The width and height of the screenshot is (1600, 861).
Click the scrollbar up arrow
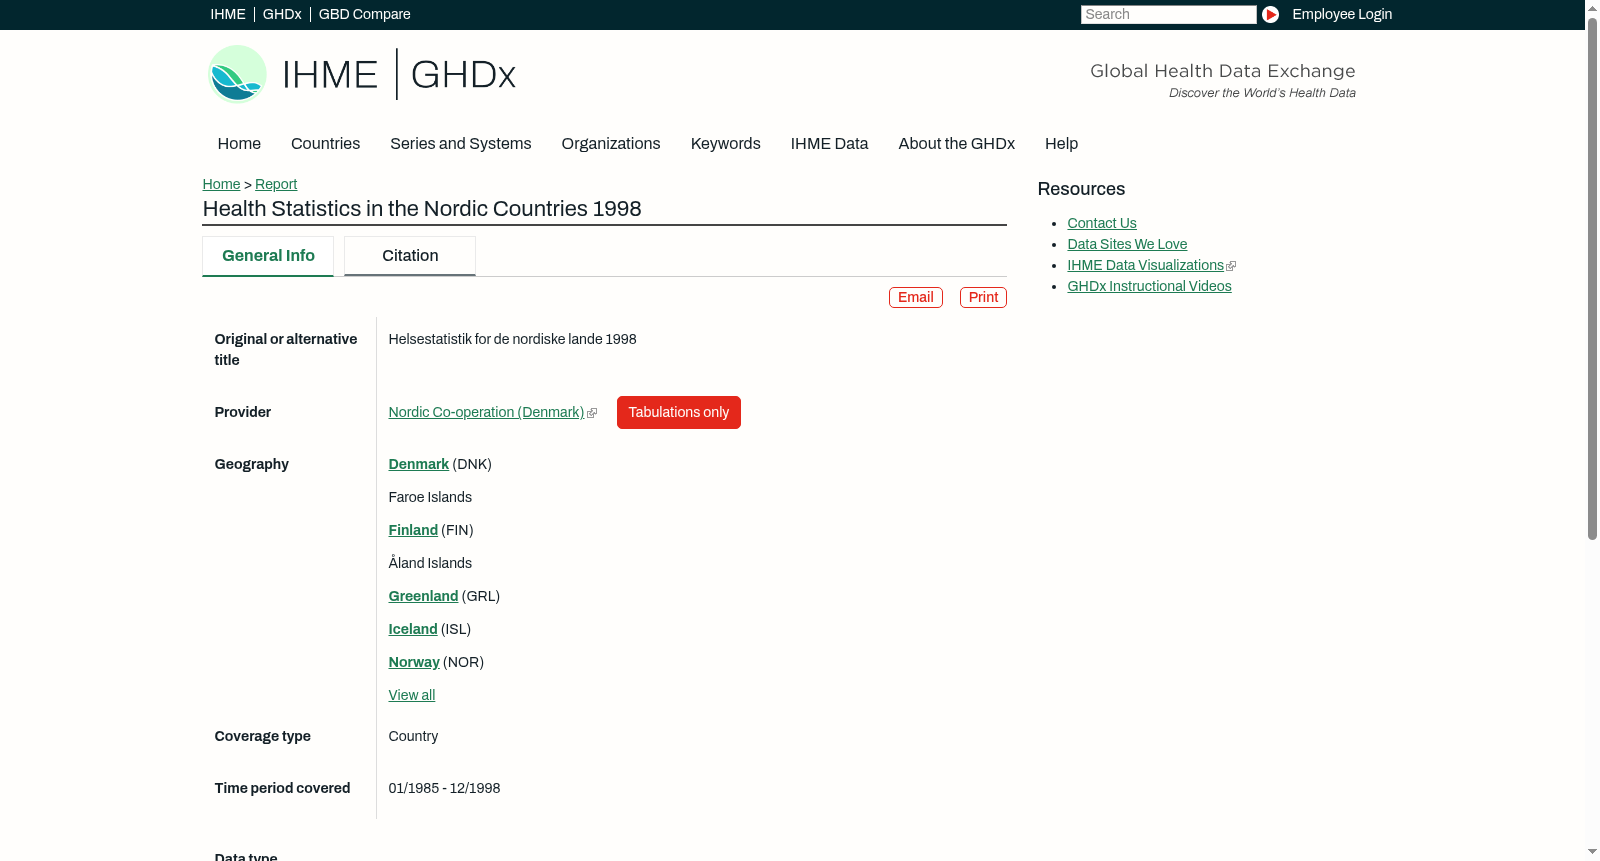point(1592,7)
